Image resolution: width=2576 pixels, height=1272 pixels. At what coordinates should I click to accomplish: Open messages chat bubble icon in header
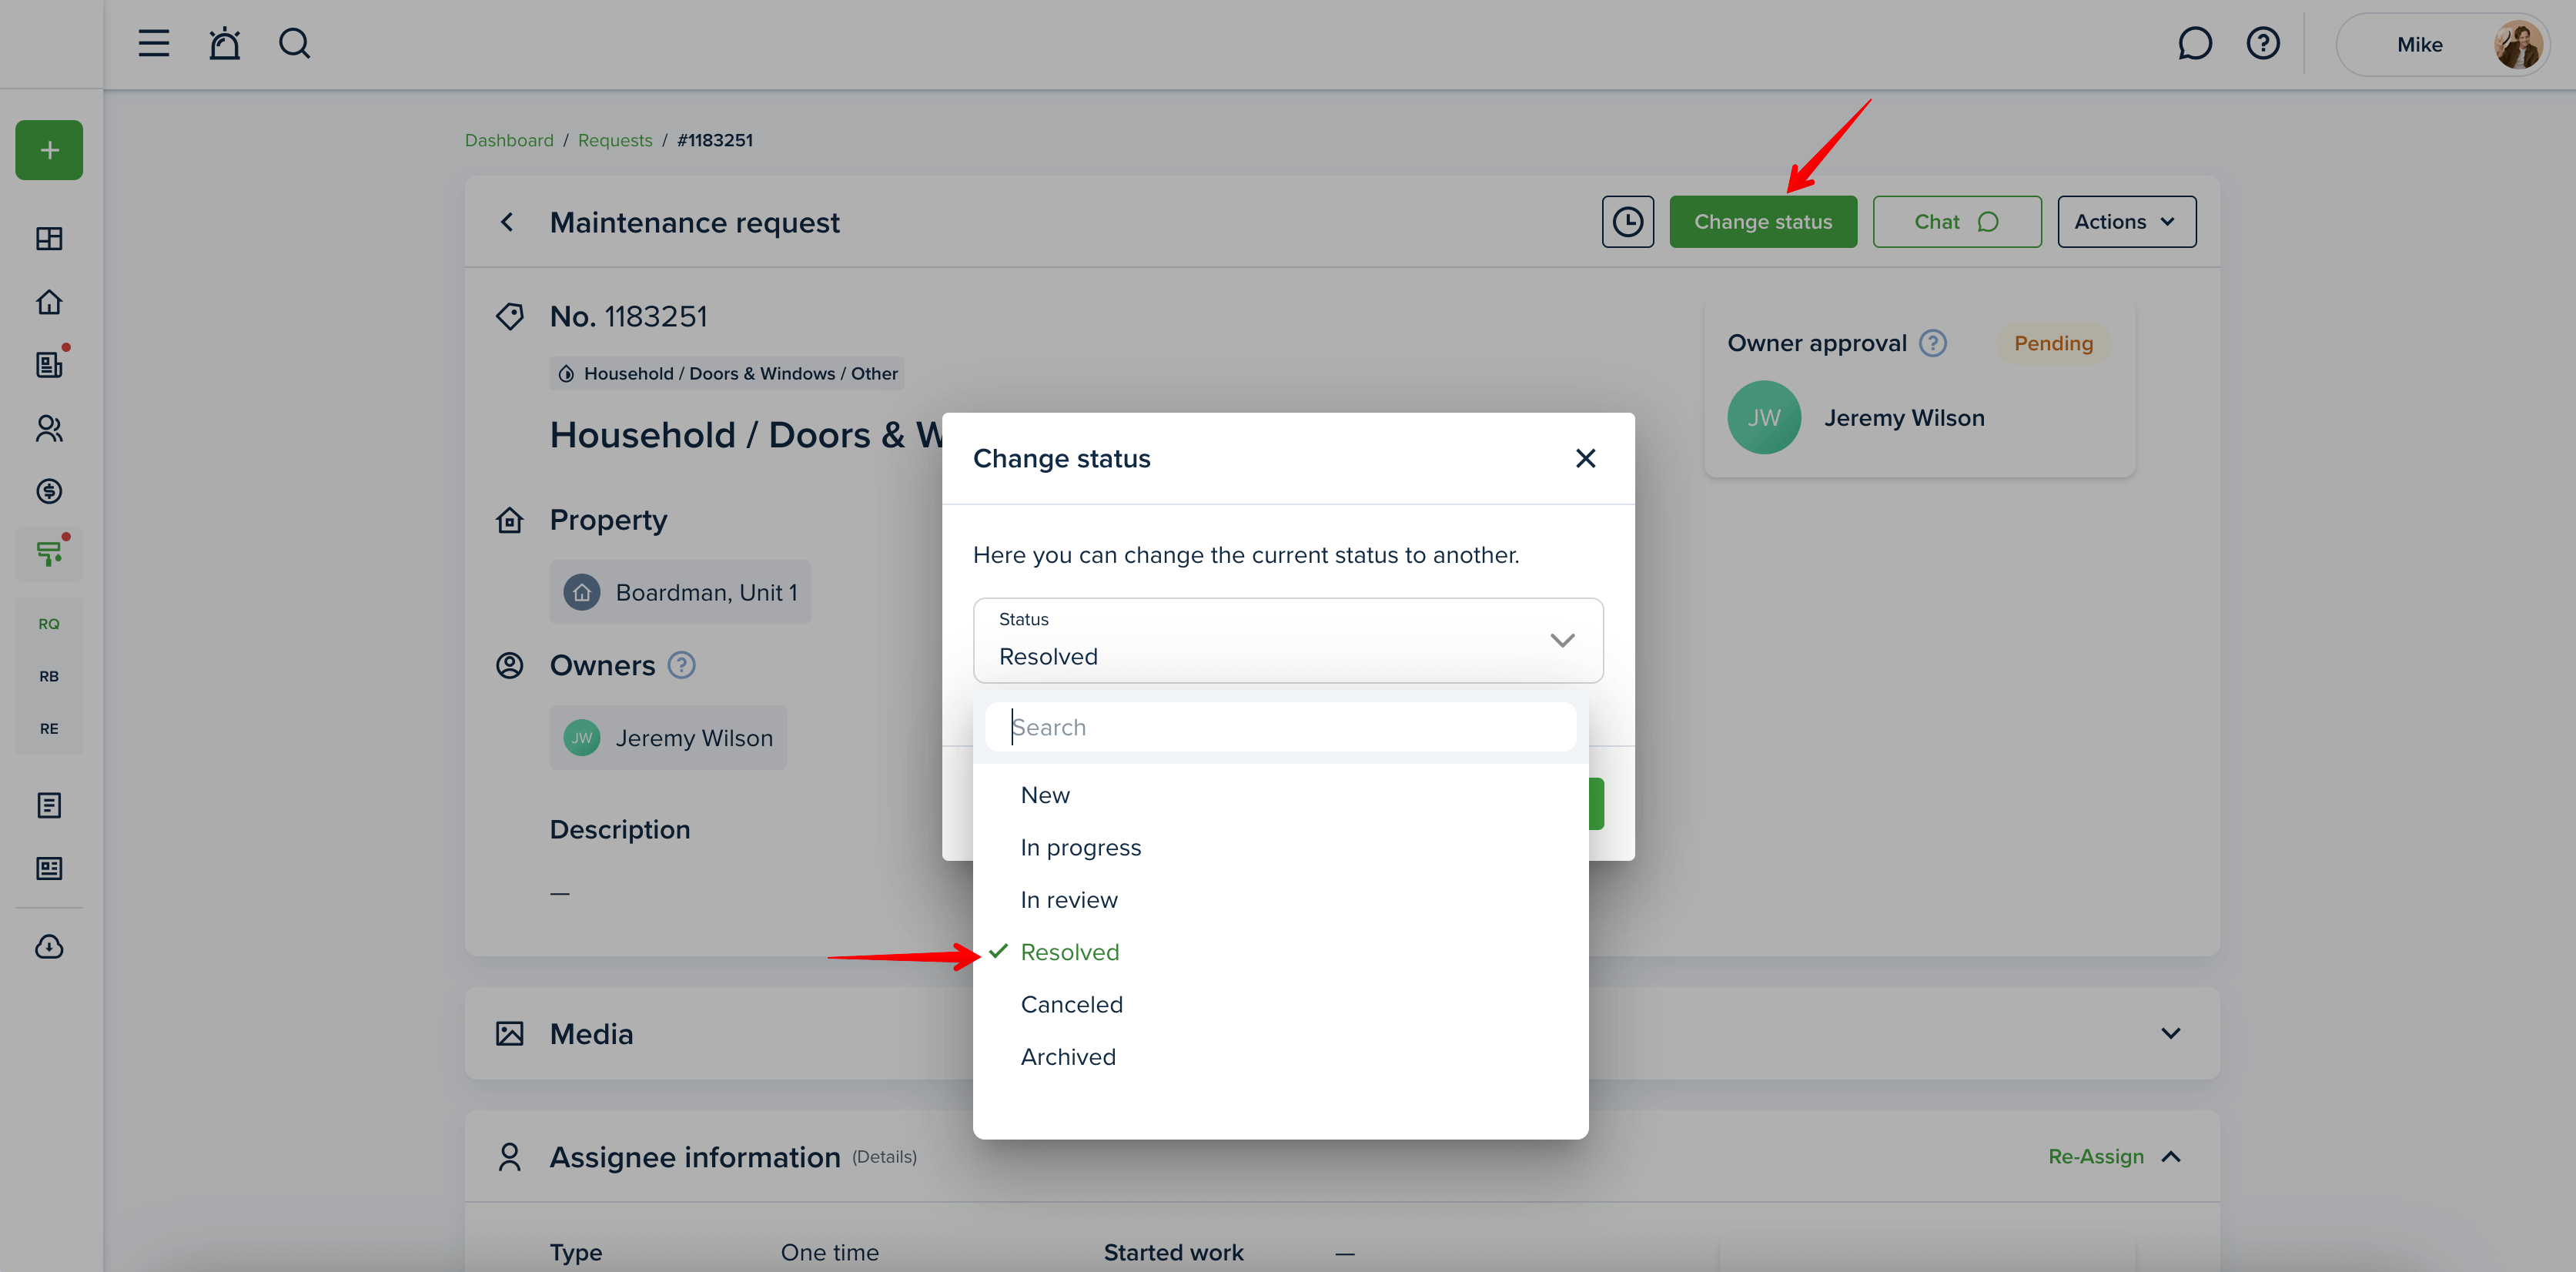[x=2194, y=44]
